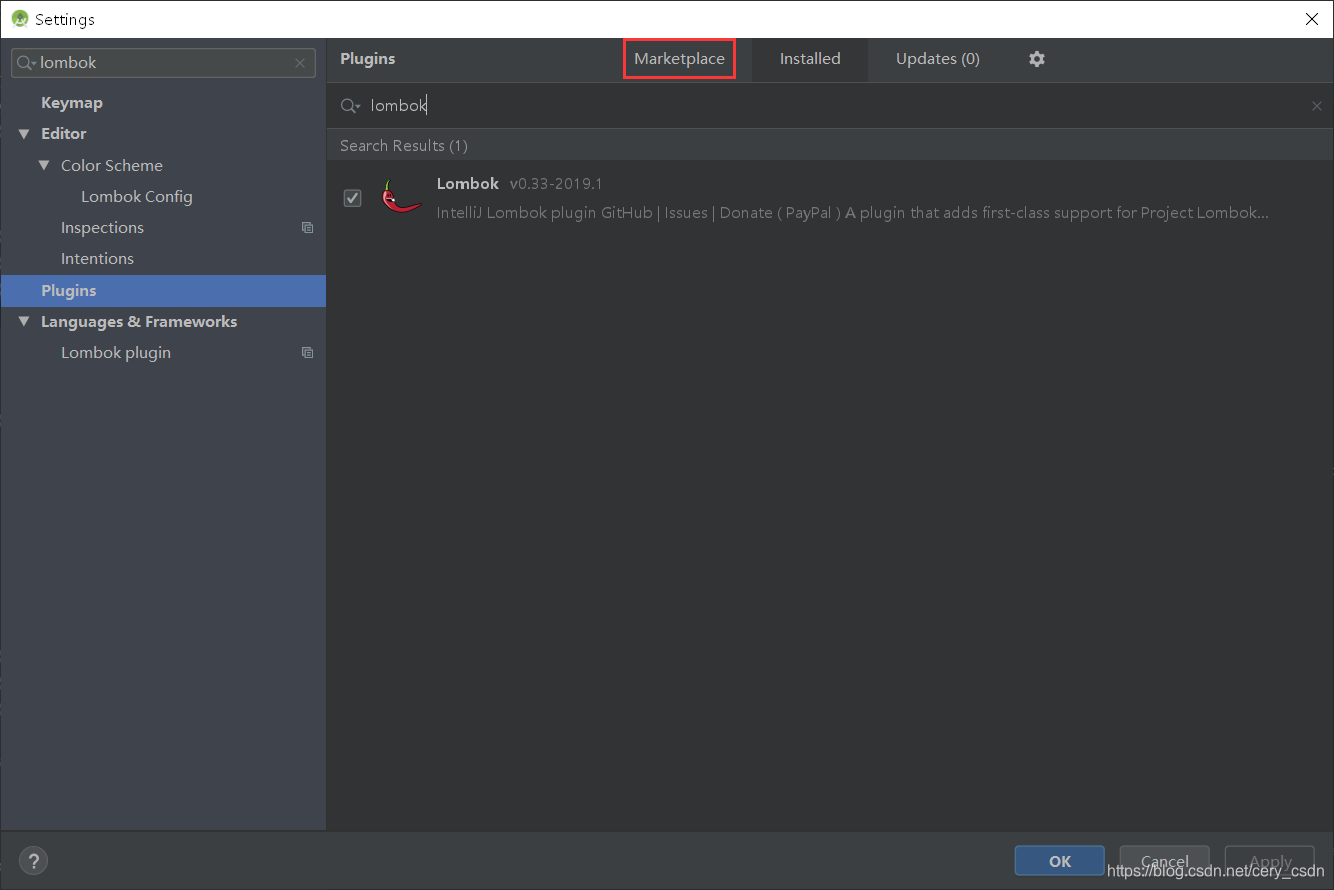
Task: Open the plugins gear options menu
Action: (x=1037, y=59)
